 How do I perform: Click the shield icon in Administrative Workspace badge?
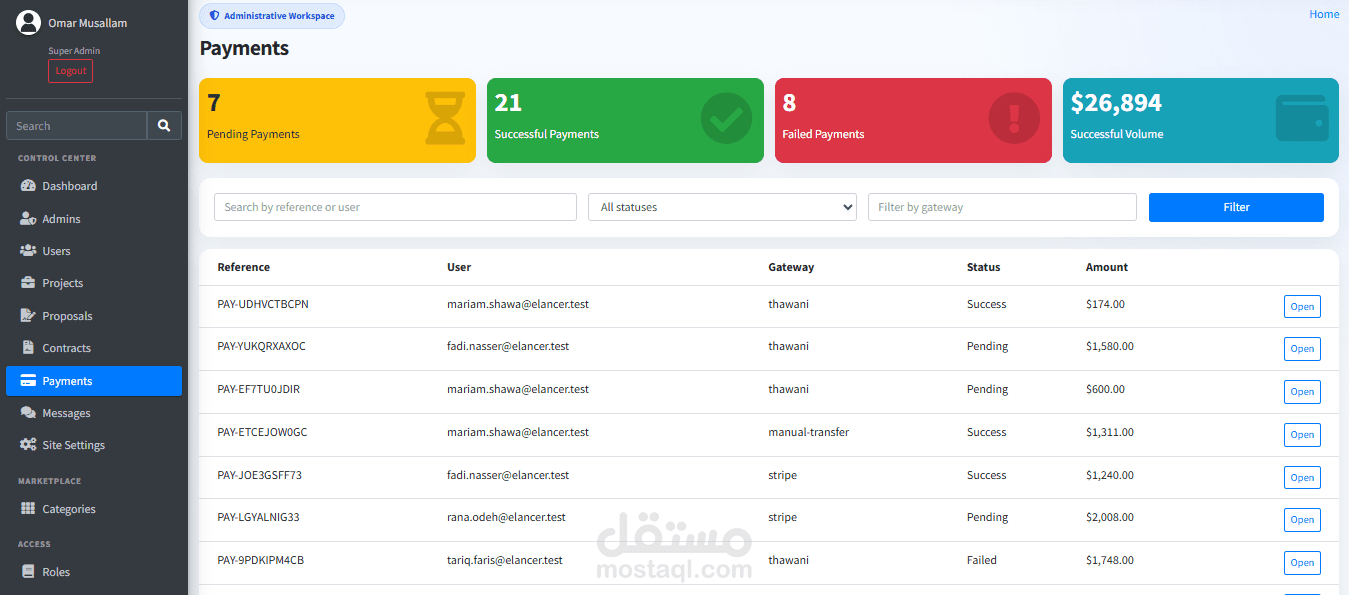(214, 16)
